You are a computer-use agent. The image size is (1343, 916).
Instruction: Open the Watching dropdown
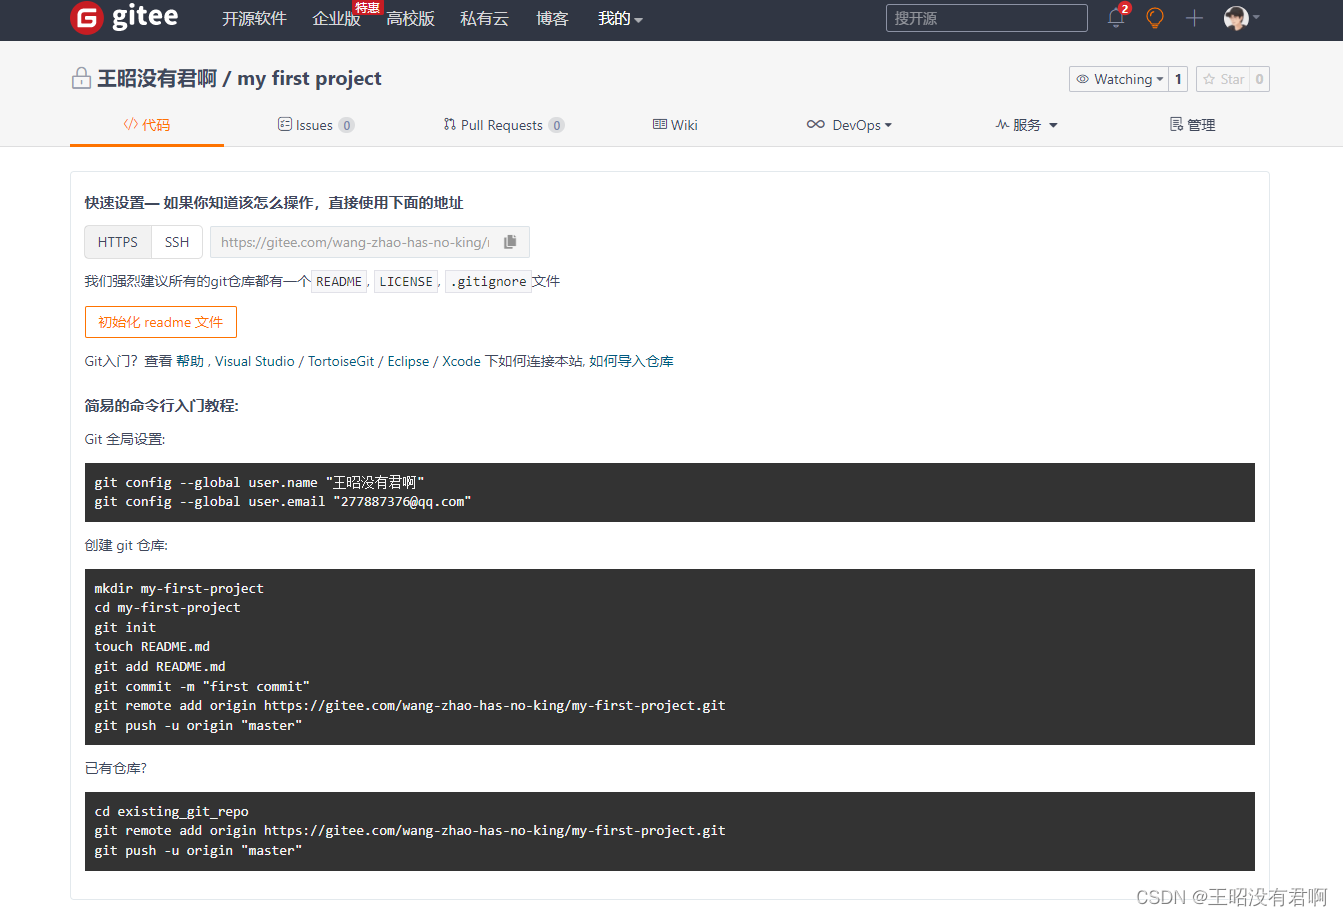[1119, 79]
